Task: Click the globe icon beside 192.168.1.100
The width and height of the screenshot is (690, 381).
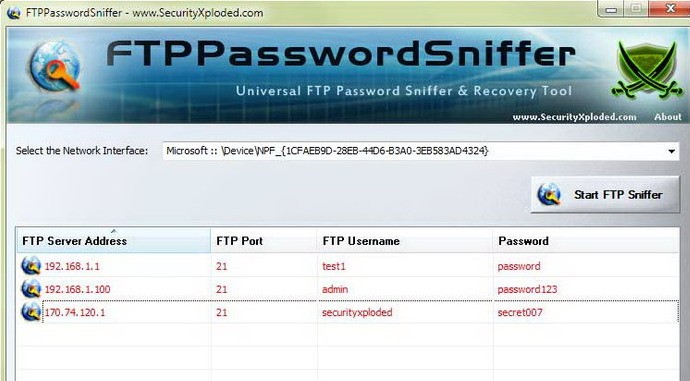Action: (x=31, y=289)
